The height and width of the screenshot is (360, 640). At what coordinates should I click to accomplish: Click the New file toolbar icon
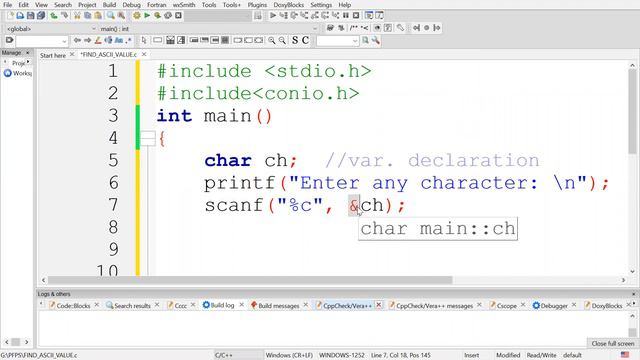click(10, 16)
